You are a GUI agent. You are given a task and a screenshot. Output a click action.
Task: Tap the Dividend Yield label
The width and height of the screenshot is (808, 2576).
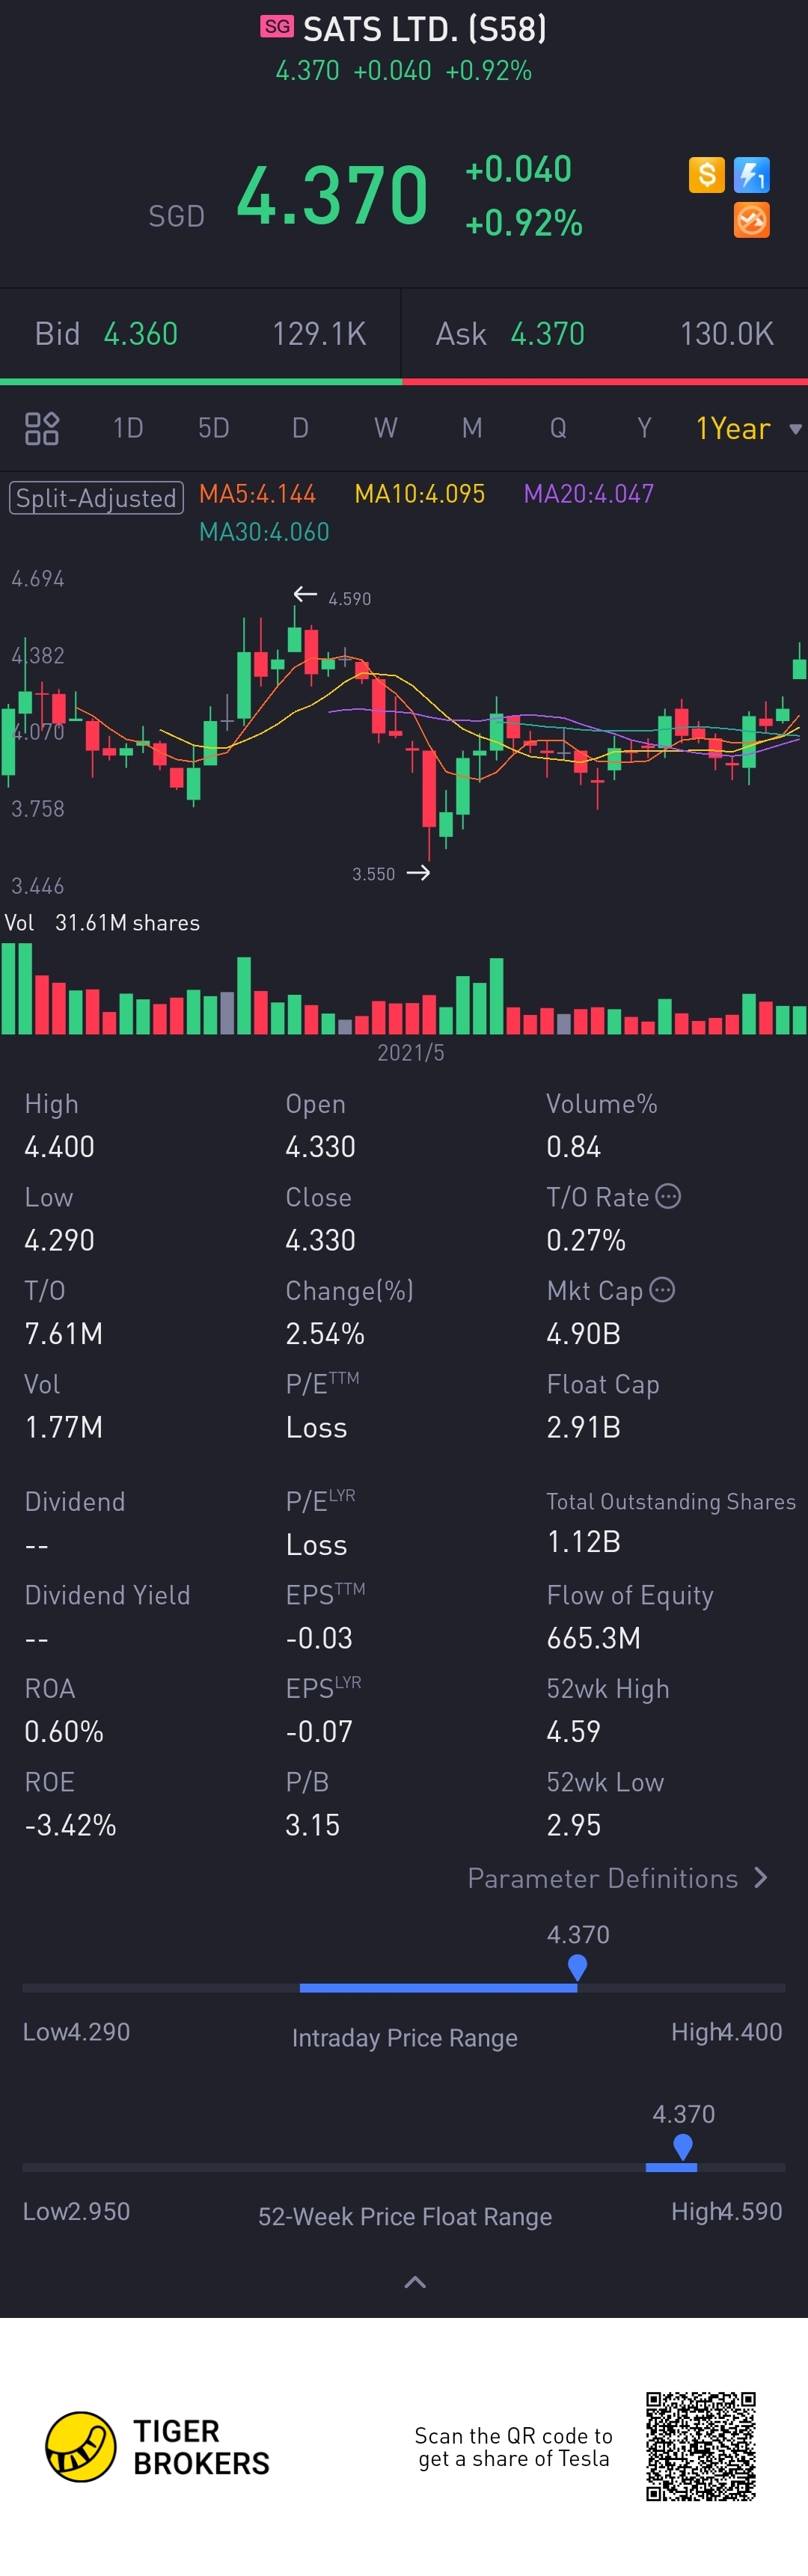tap(107, 1595)
